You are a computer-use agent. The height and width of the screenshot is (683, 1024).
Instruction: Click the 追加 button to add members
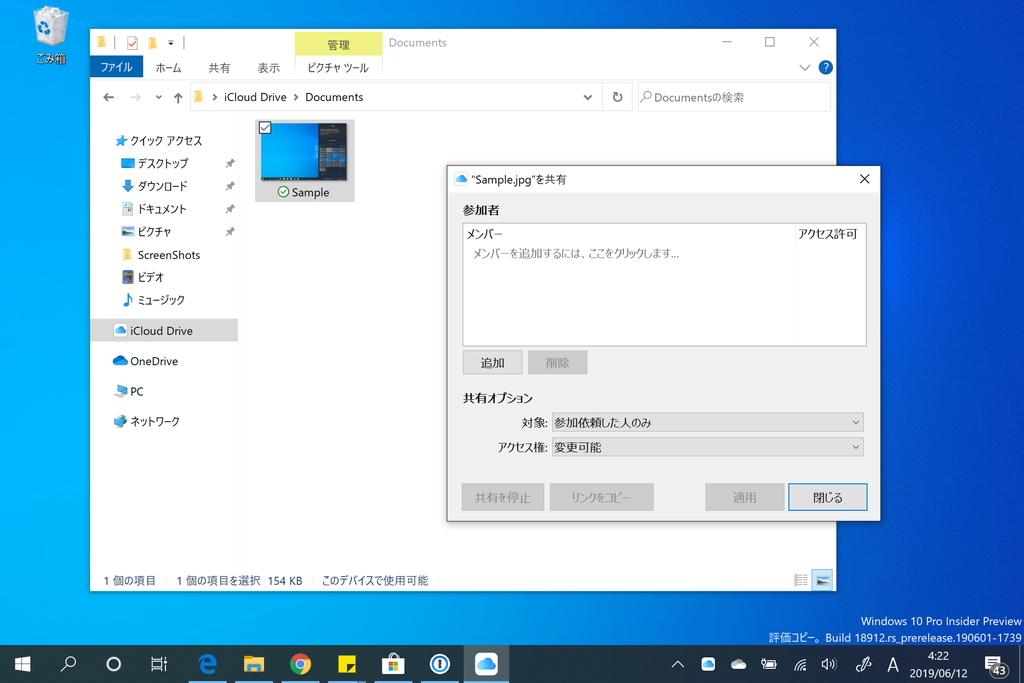(x=491, y=362)
